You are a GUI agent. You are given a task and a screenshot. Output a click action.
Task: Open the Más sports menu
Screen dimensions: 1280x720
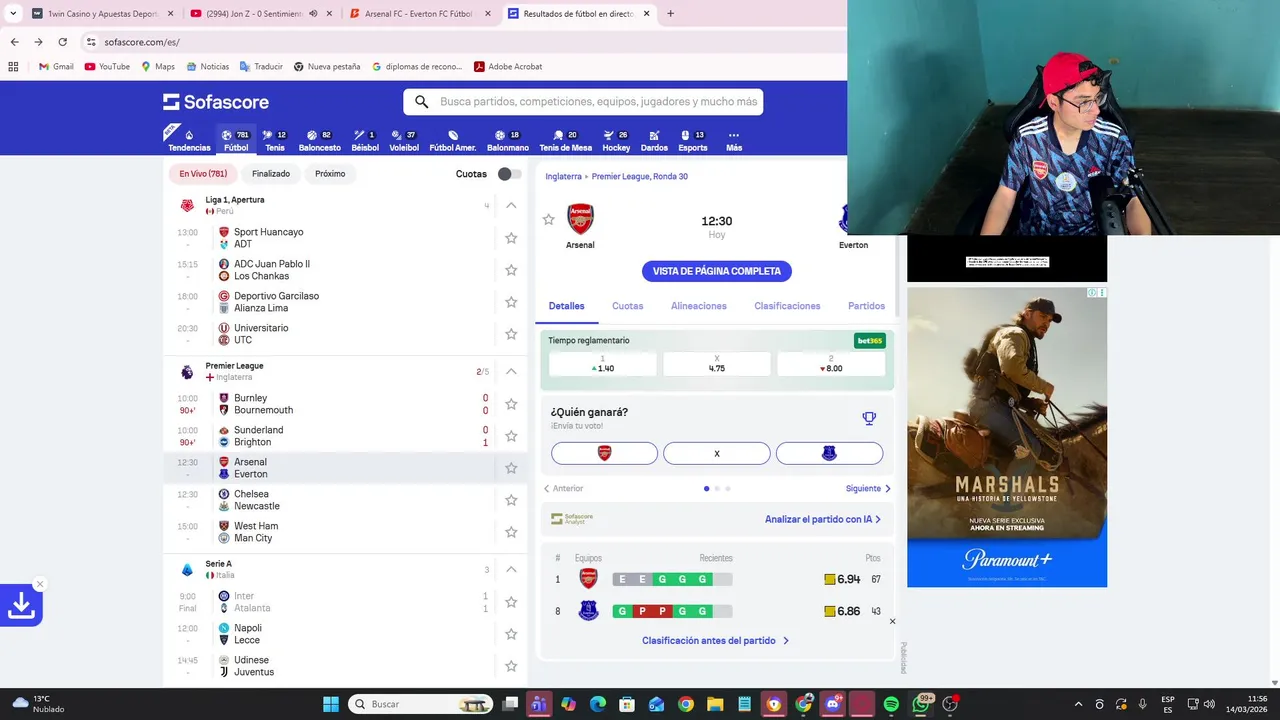coord(734,141)
